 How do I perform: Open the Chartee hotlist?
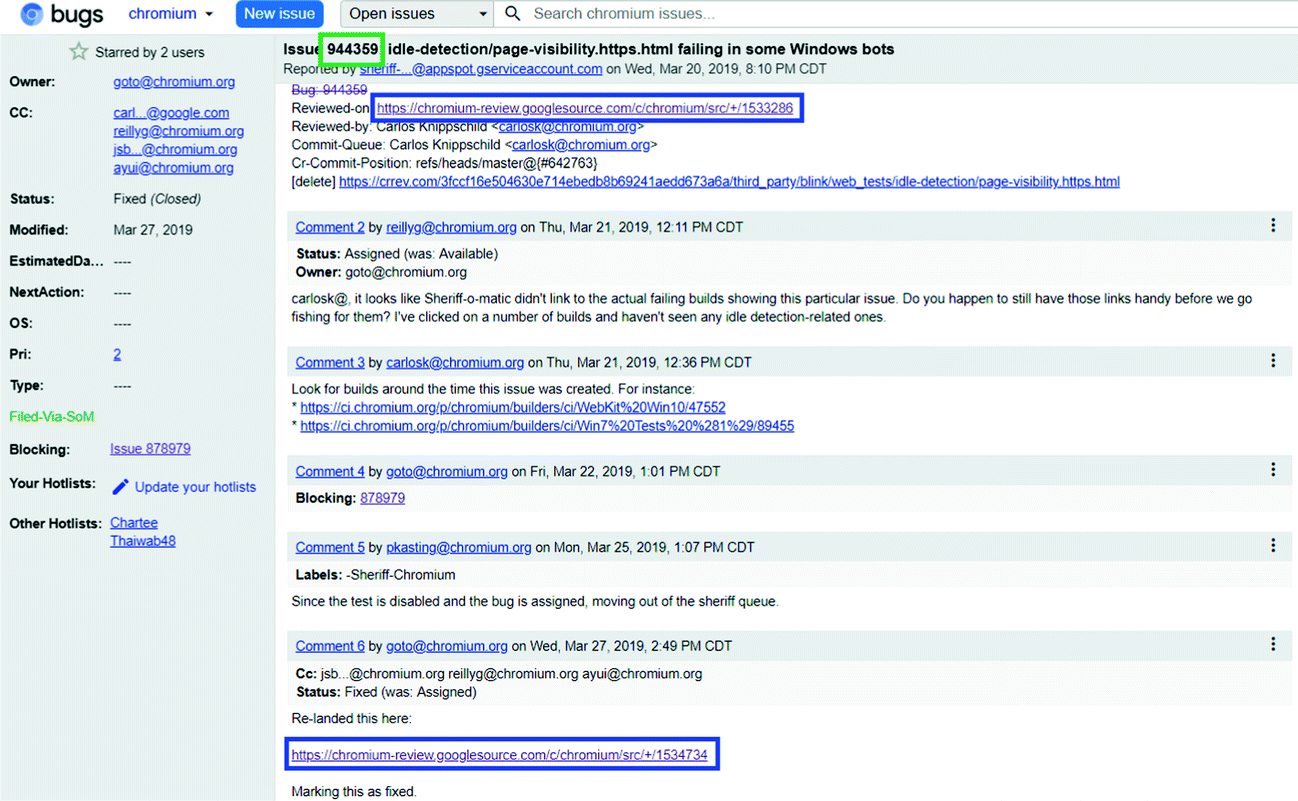click(x=134, y=523)
